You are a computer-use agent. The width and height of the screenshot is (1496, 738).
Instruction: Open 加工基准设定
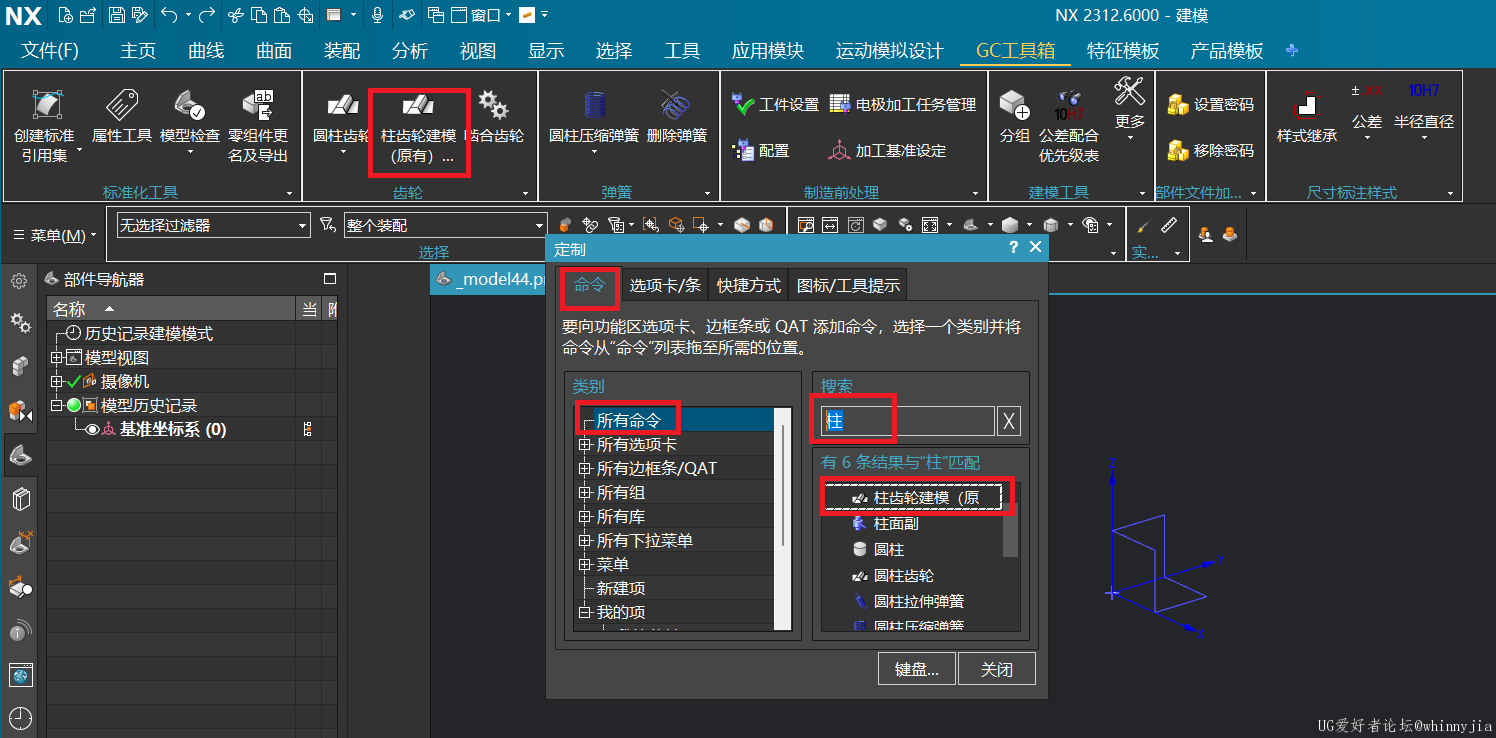[887, 150]
